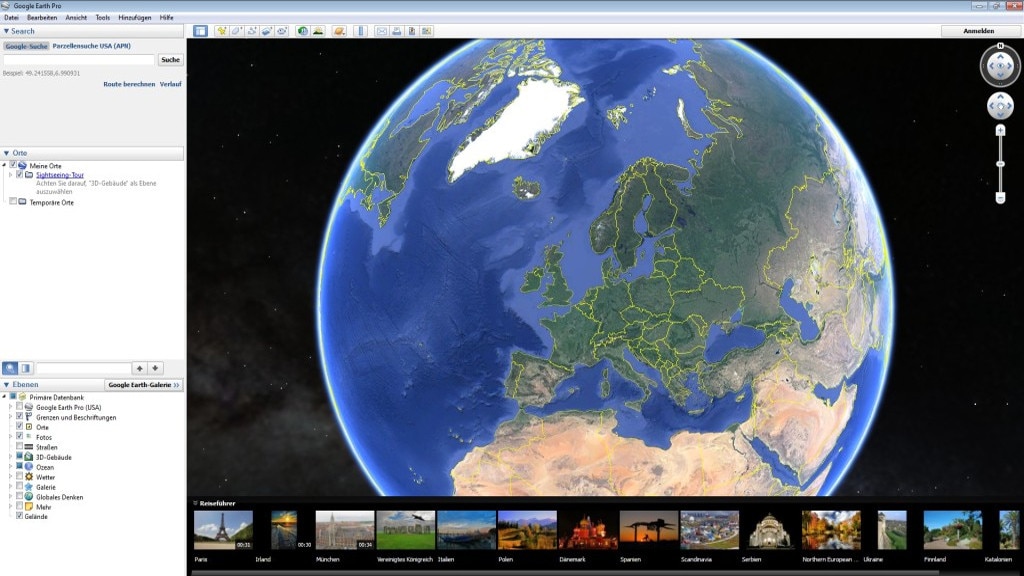Click the Wetter sun layer icon
This screenshot has width=1024, height=576.
[29, 477]
